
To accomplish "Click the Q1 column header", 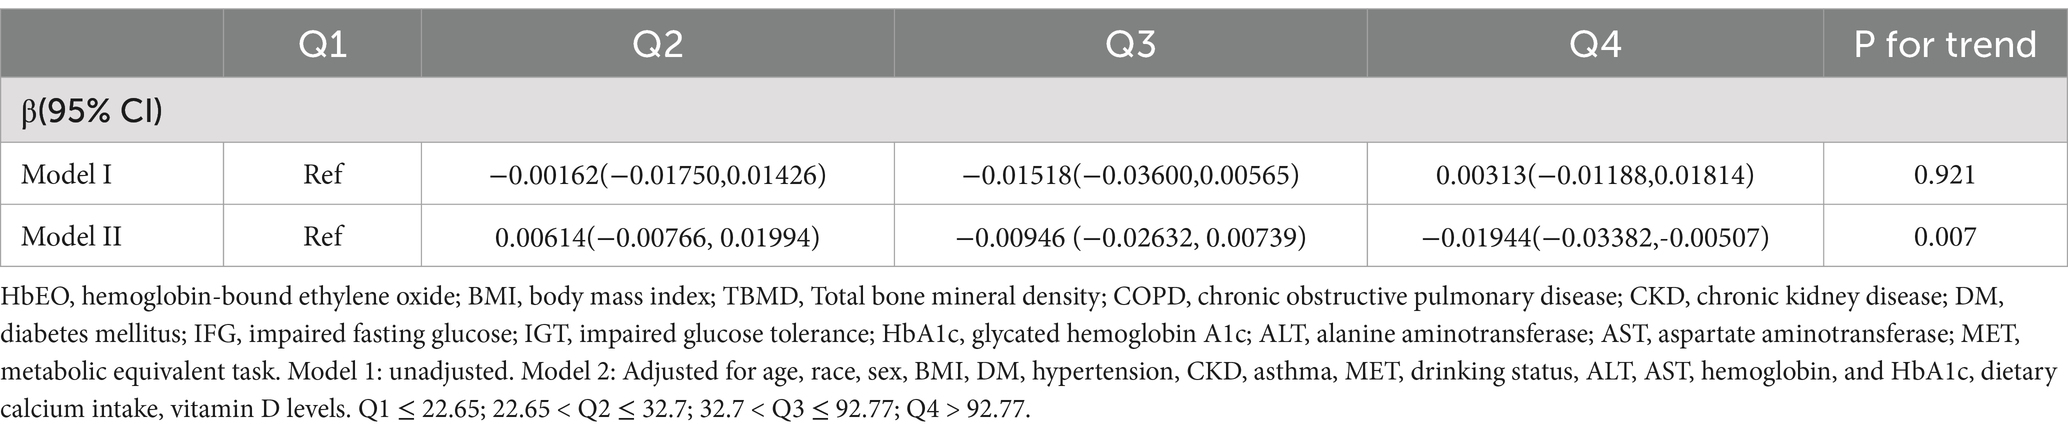I will pos(322,44).
